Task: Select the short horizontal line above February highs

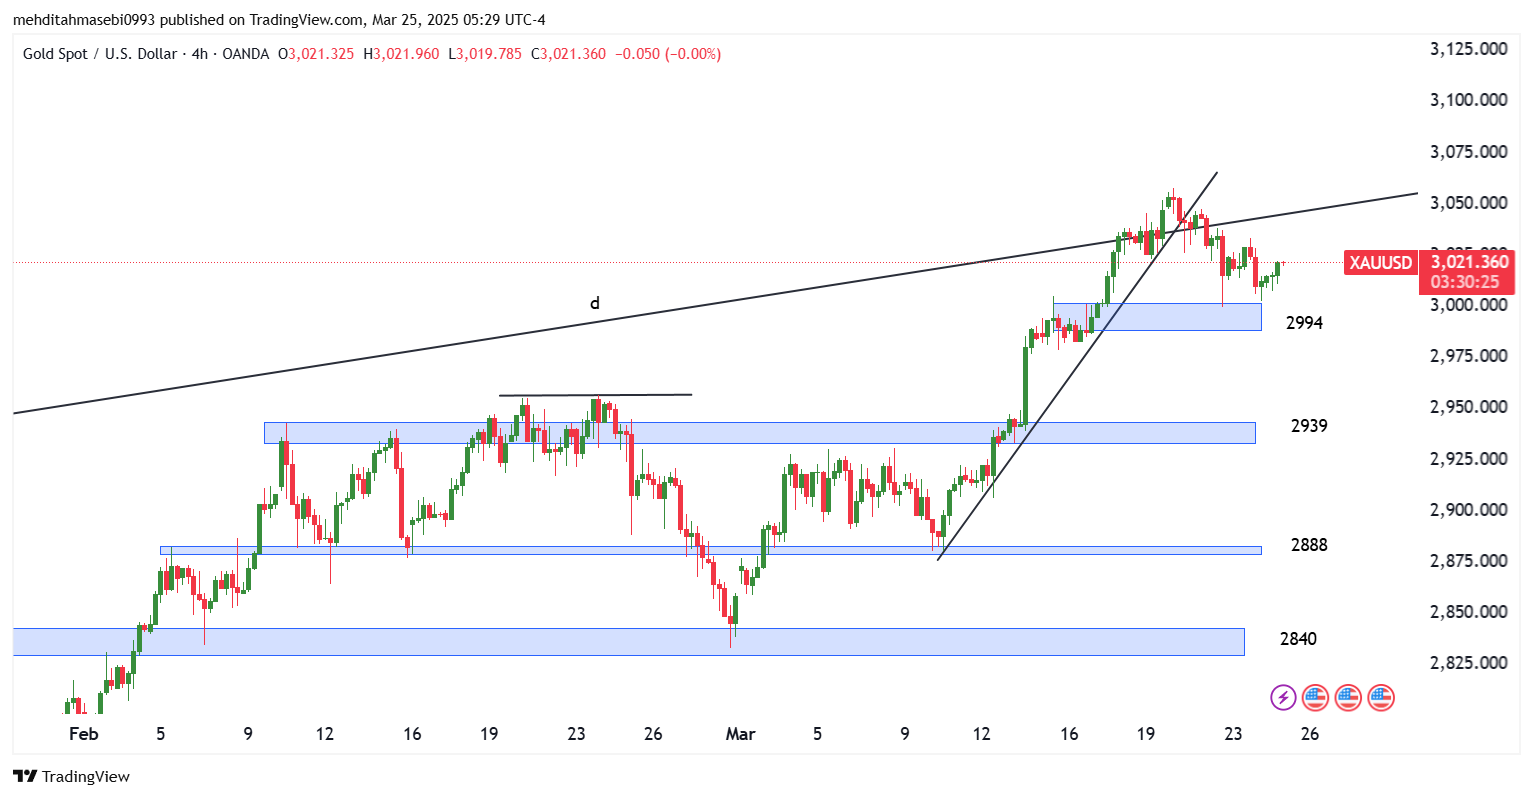Action: [595, 395]
